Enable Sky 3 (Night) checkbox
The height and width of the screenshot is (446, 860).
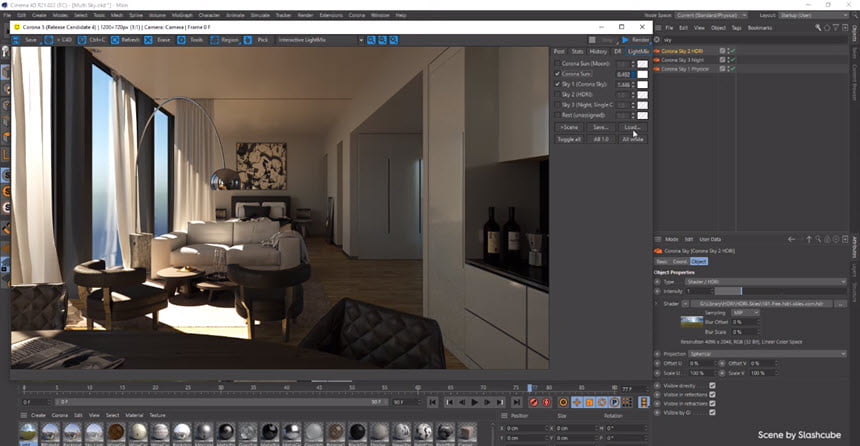click(557, 105)
